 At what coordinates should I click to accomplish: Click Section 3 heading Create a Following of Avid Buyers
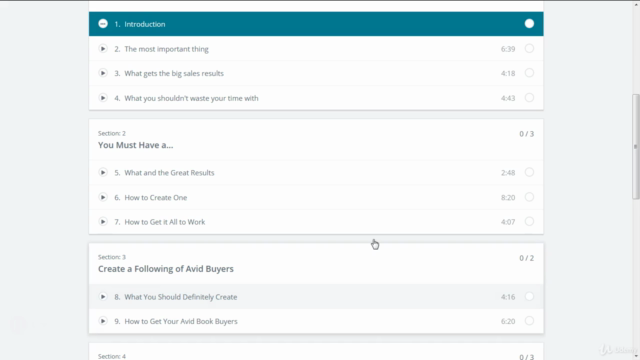tap(166, 269)
